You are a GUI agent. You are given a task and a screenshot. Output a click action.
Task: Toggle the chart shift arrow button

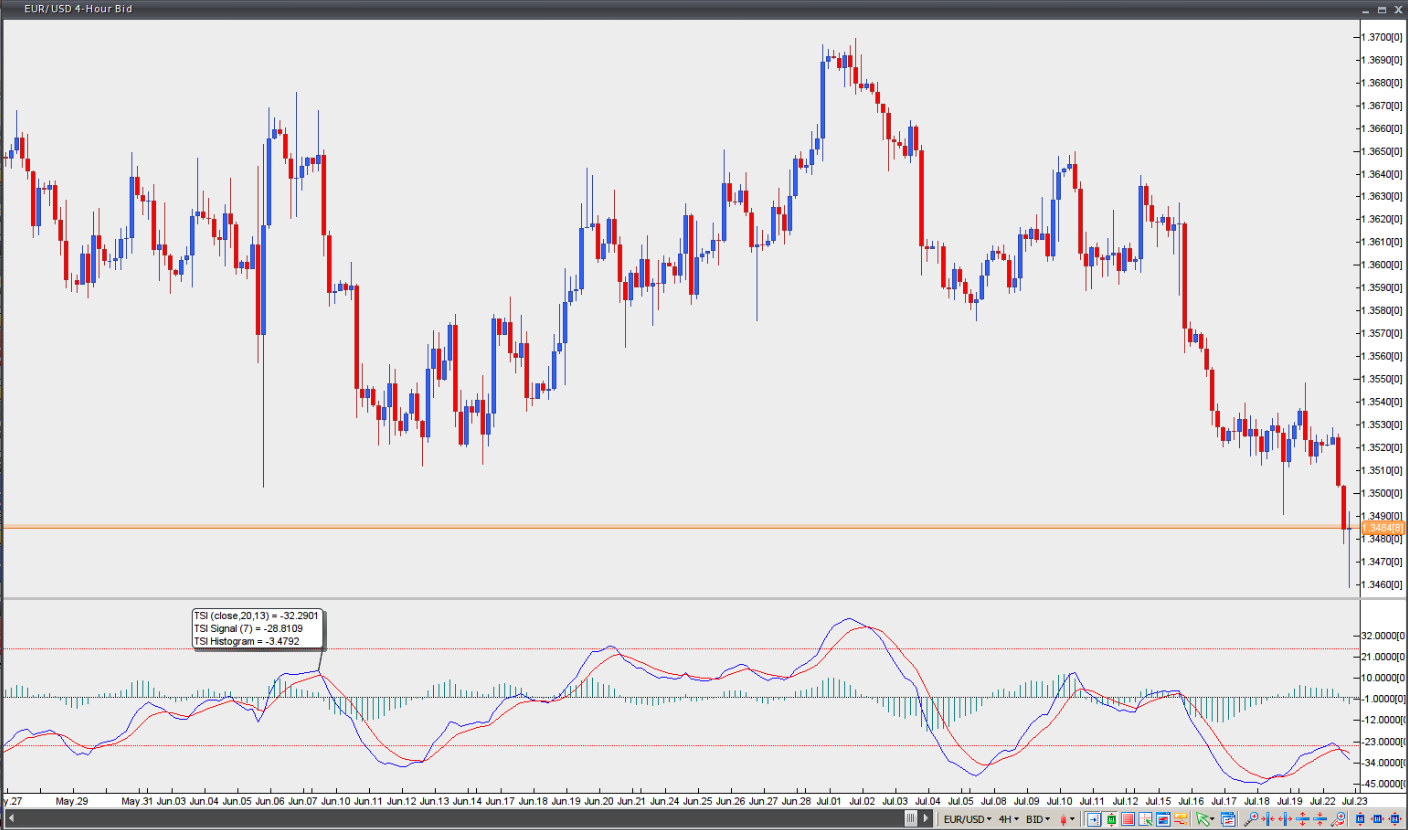pyautogui.click(x=1093, y=820)
